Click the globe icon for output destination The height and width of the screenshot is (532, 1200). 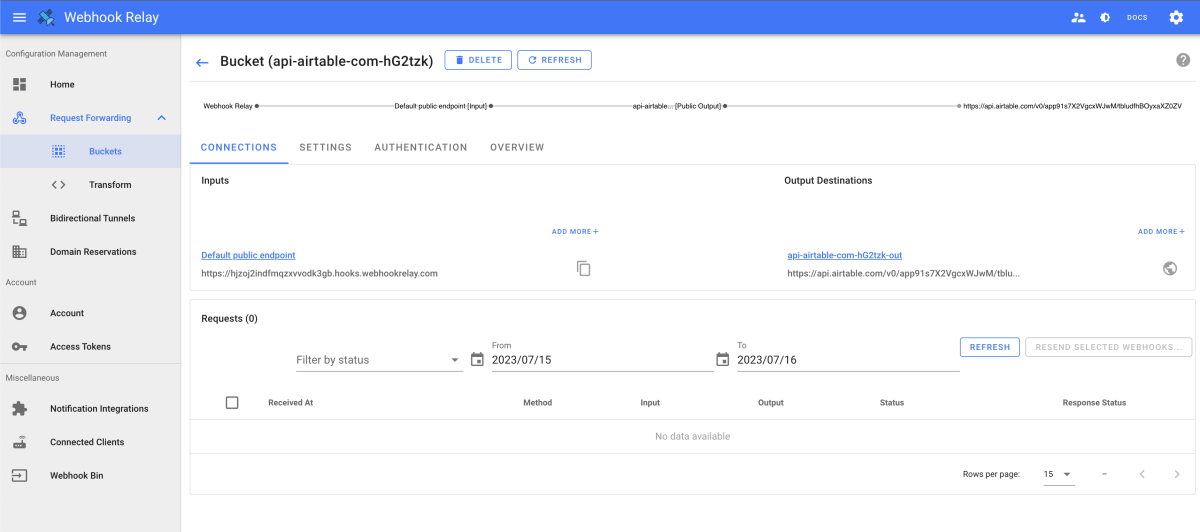(x=1170, y=268)
